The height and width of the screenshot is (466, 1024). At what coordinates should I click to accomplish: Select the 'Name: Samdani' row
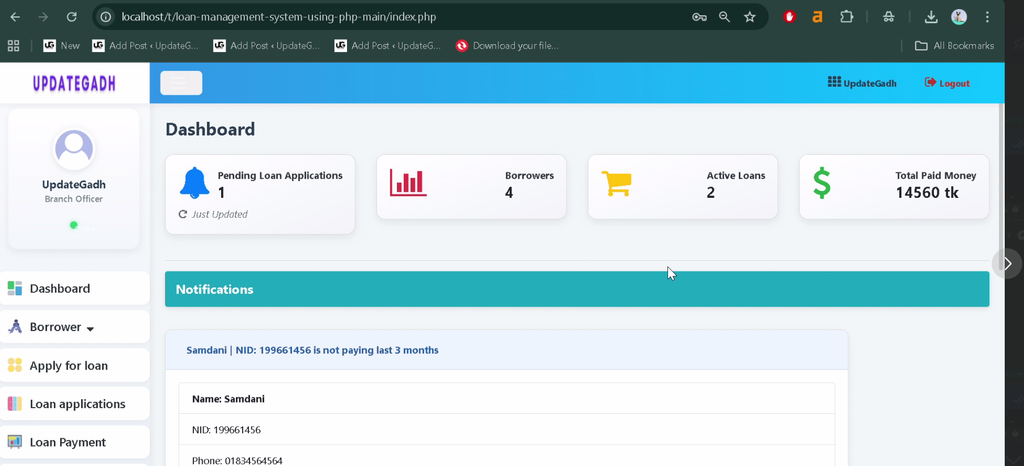point(507,399)
